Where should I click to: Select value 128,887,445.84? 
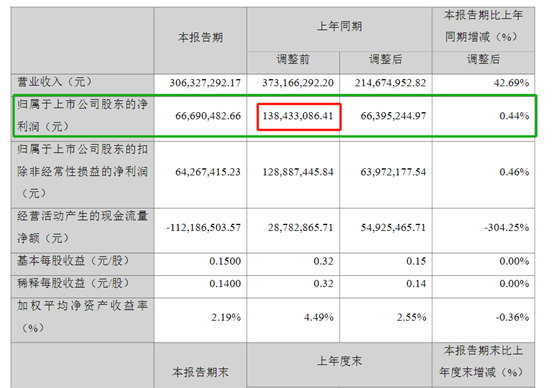[x=298, y=172]
